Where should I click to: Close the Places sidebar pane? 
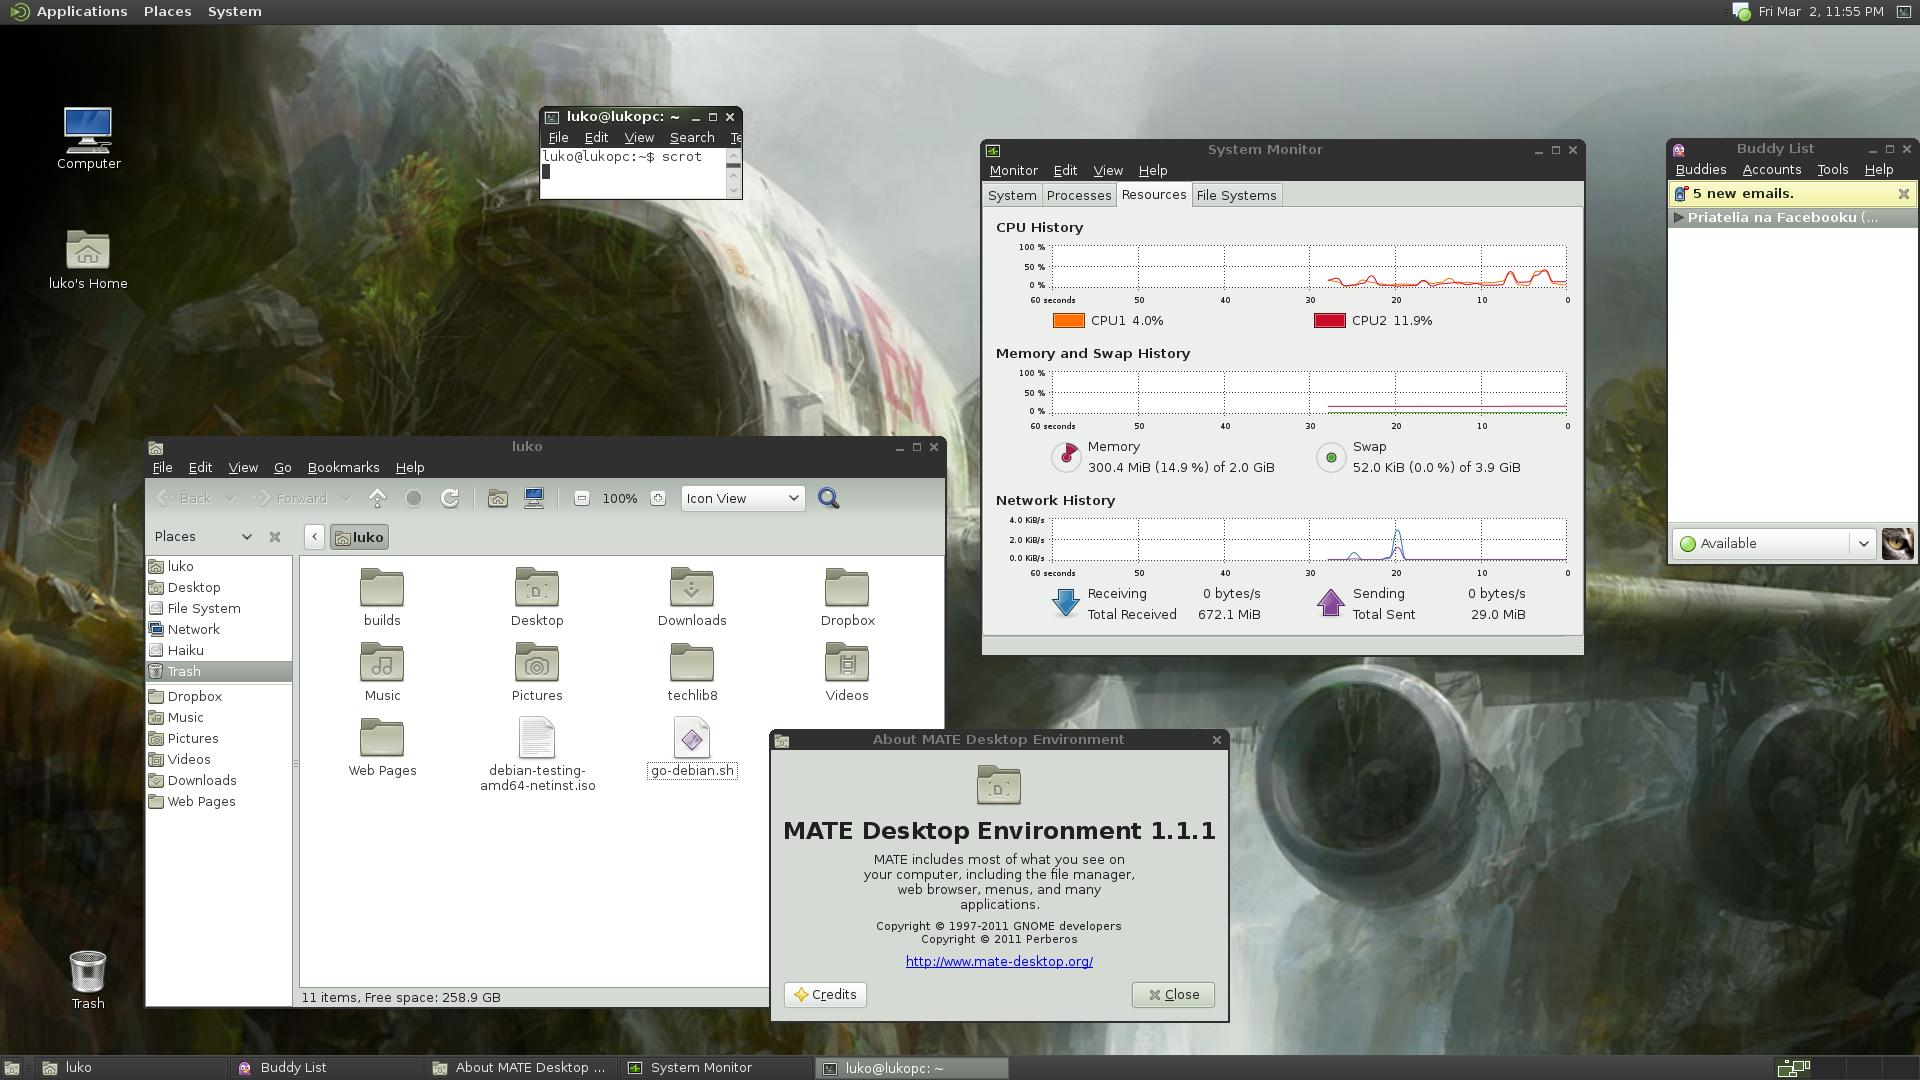point(275,537)
